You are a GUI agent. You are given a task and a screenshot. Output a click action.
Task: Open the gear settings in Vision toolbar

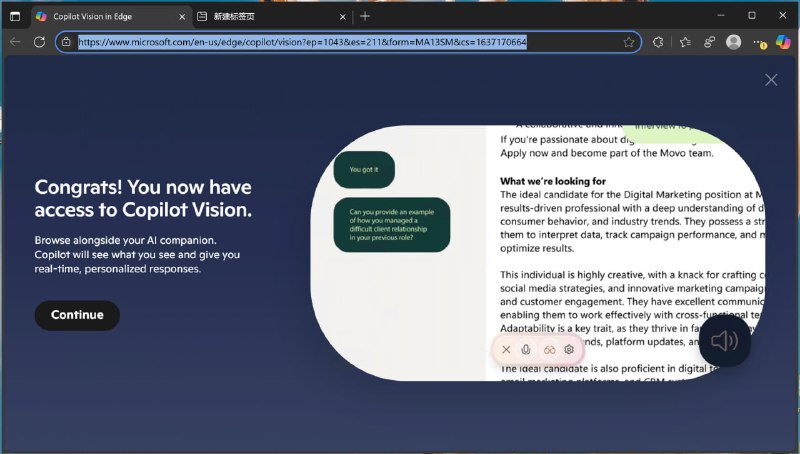click(x=569, y=349)
